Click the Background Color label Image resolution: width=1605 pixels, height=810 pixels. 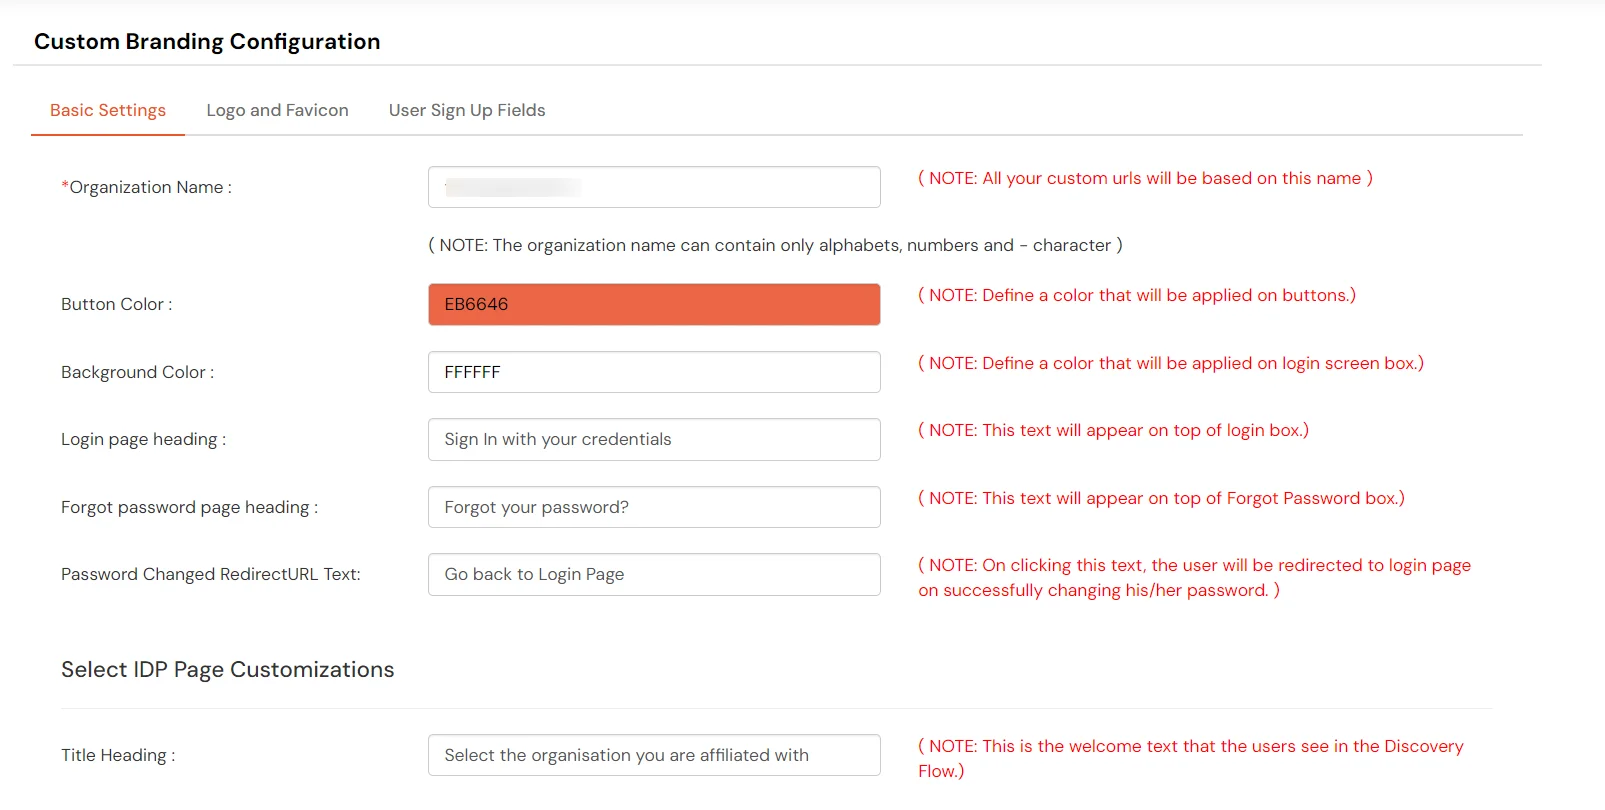[136, 371]
